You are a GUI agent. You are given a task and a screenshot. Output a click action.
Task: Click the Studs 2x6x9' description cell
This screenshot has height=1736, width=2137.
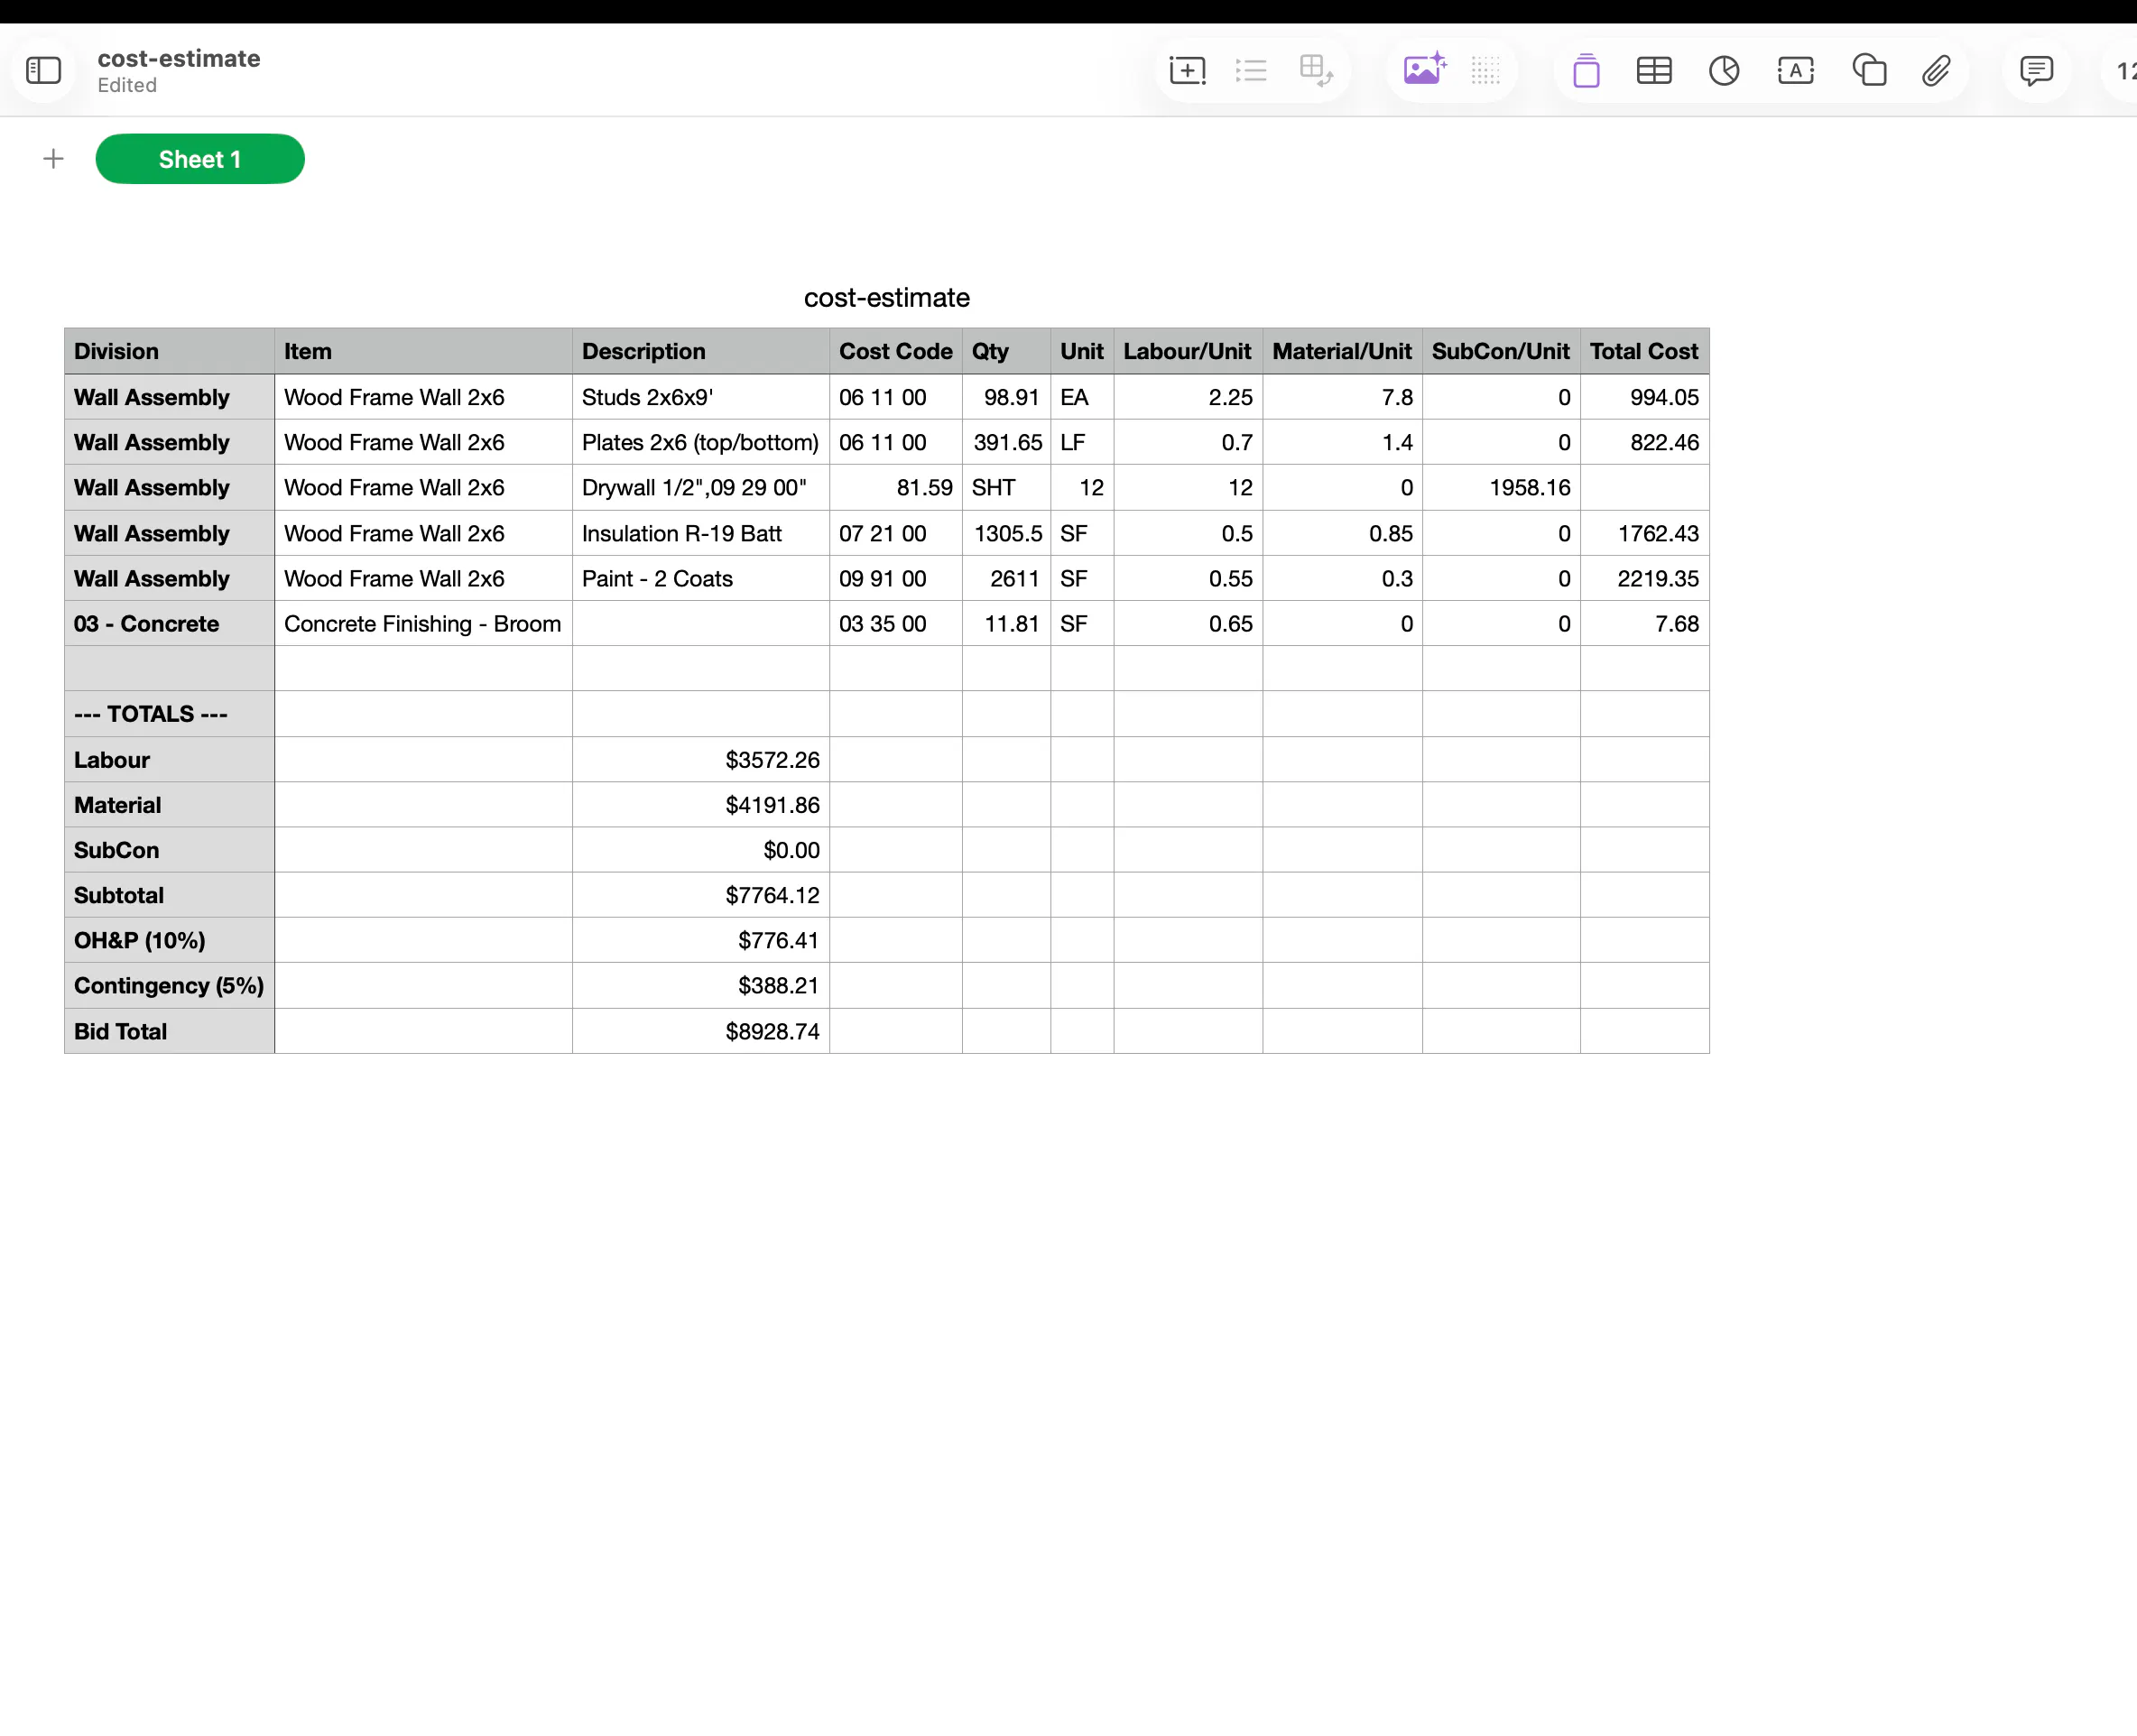pos(701,397)
